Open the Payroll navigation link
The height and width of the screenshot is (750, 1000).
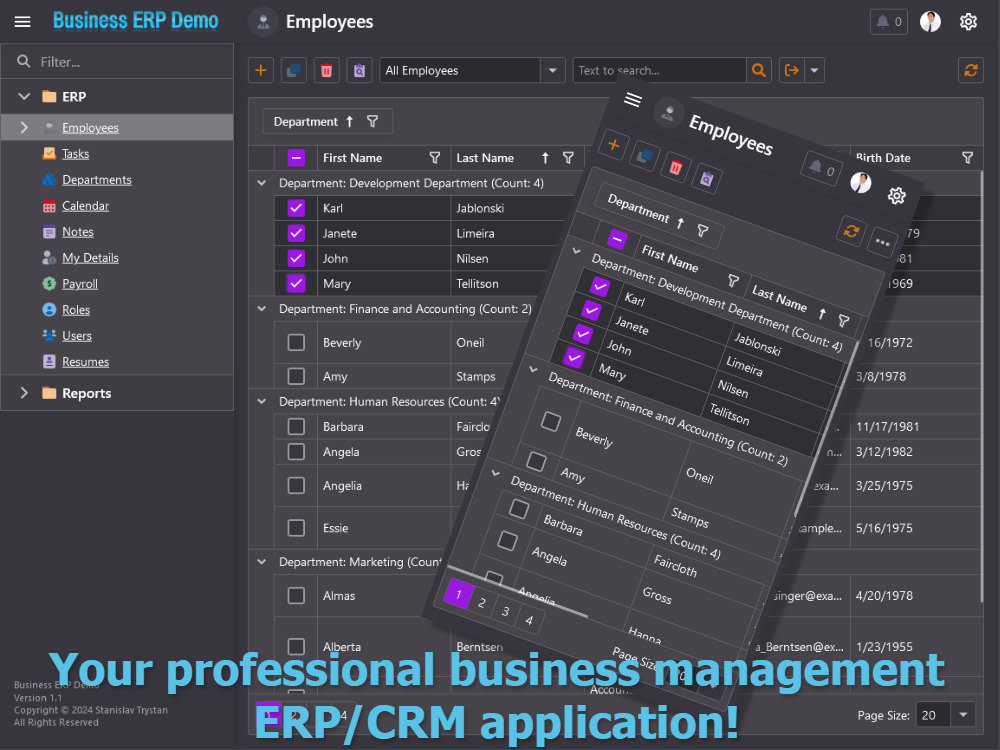(80, 284)
